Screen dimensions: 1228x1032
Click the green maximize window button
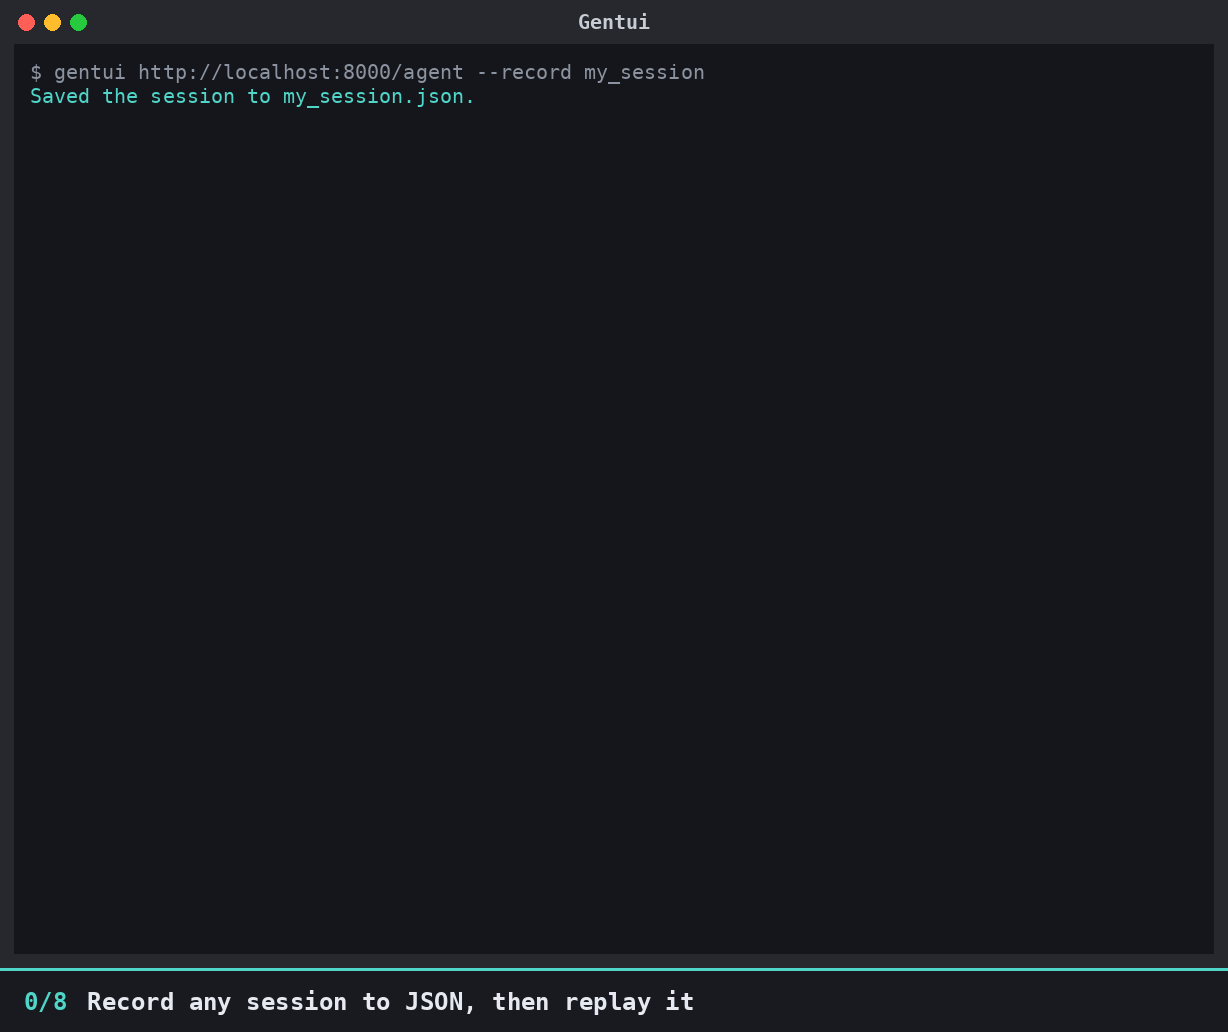pos(79,22)
